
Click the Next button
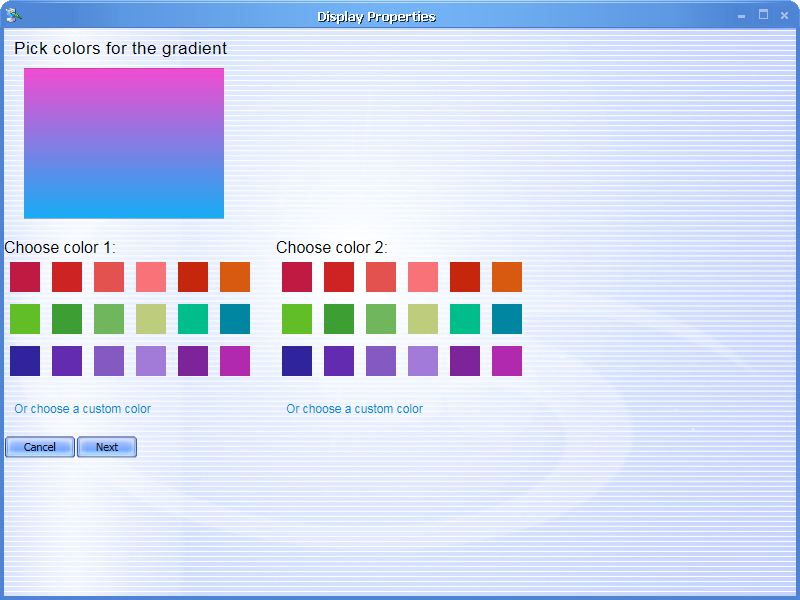click(x=107, y=447)
